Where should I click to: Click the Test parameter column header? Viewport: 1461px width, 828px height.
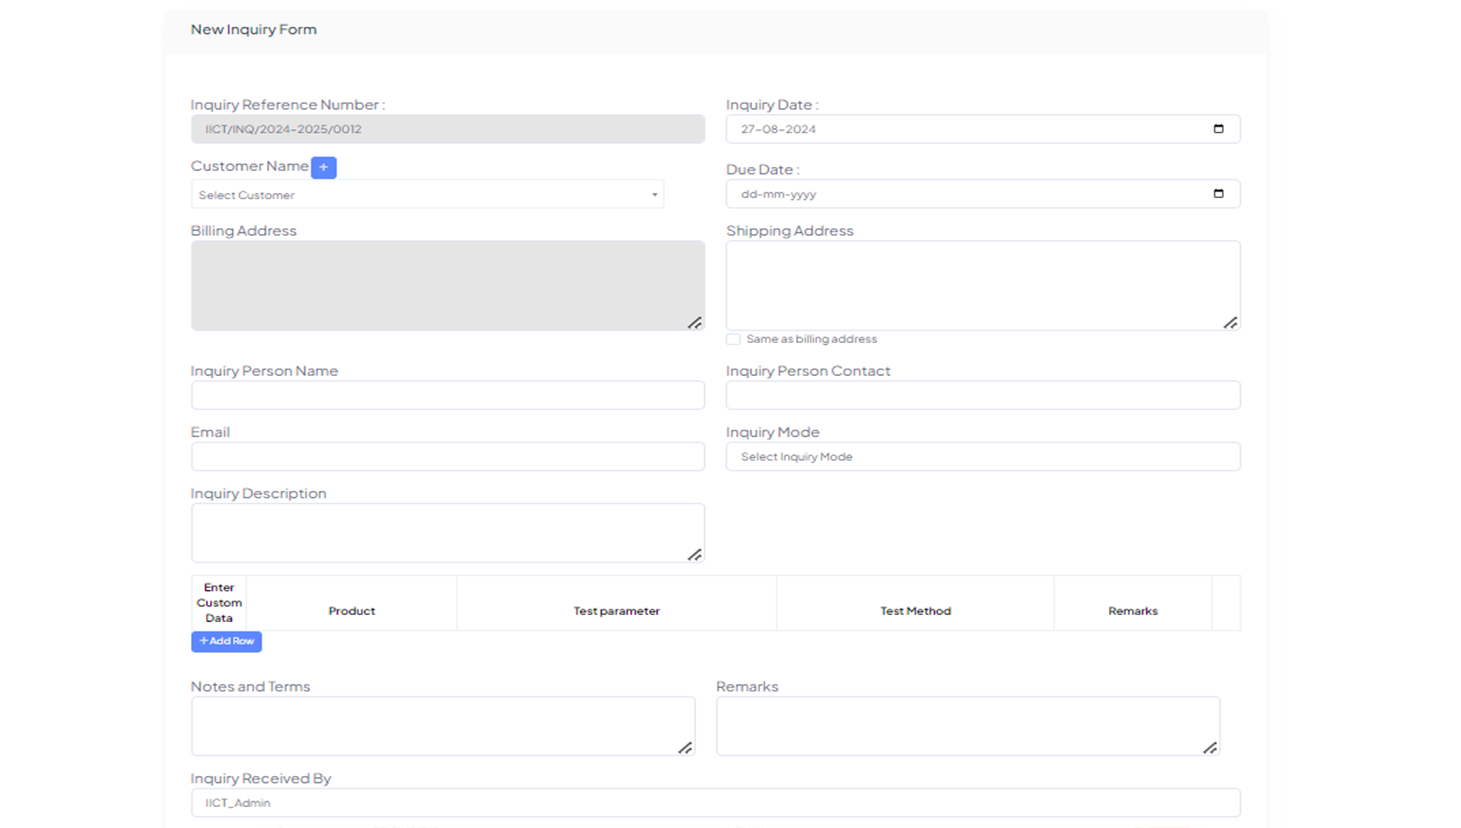[616, 611]
